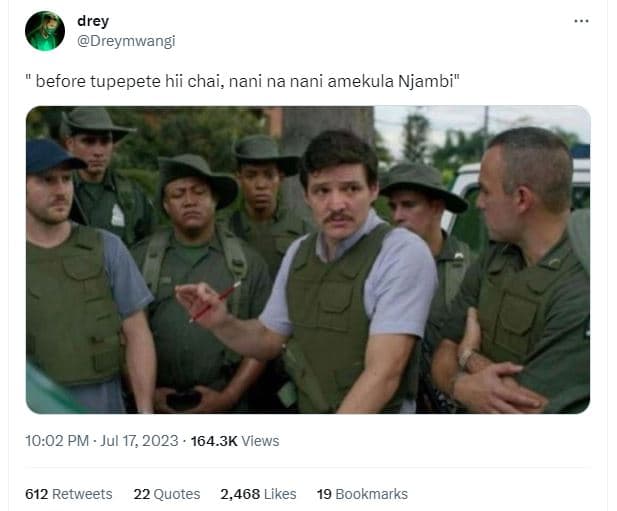Click the 19 Bookmarks count
This screenshot has width=617, height=511.
(362, 494)
